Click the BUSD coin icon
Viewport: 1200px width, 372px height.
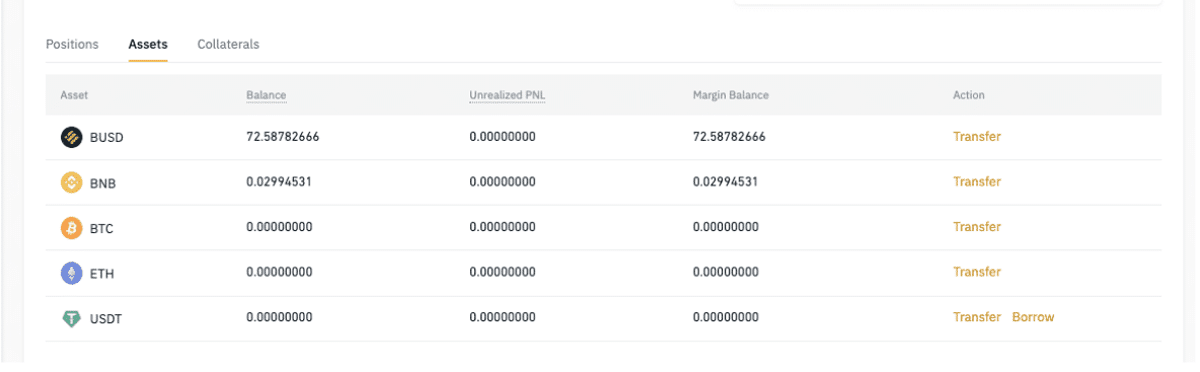pos(71,137)
